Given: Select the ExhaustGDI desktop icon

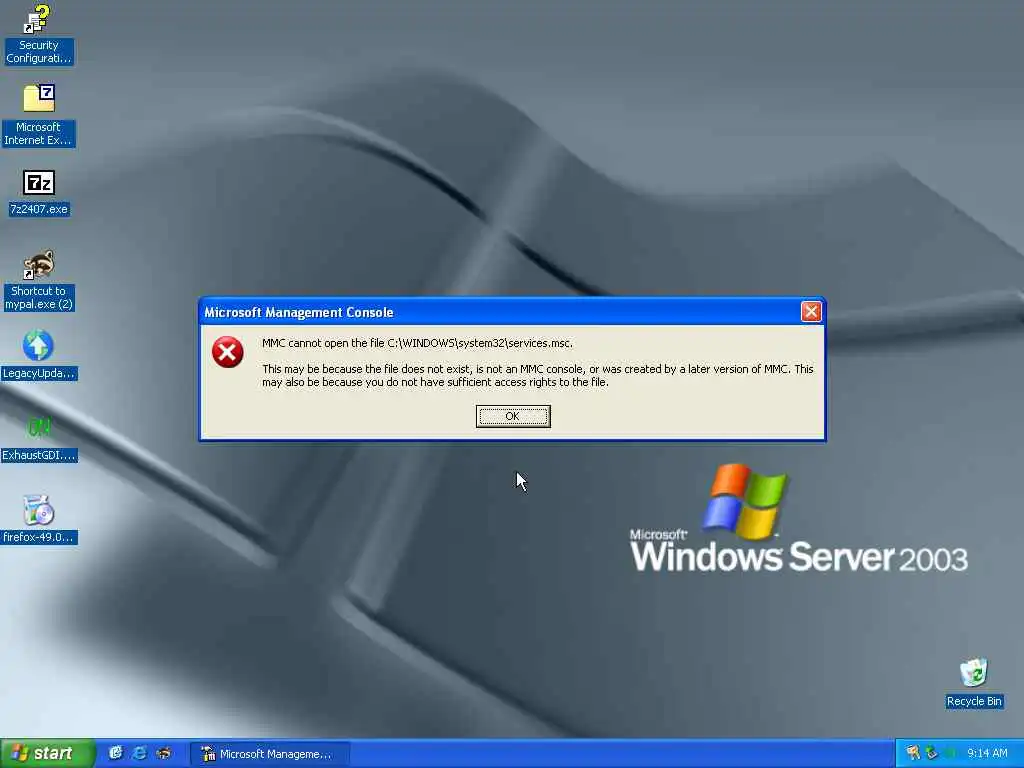Looking at the screenshot, I should (39, 438).
